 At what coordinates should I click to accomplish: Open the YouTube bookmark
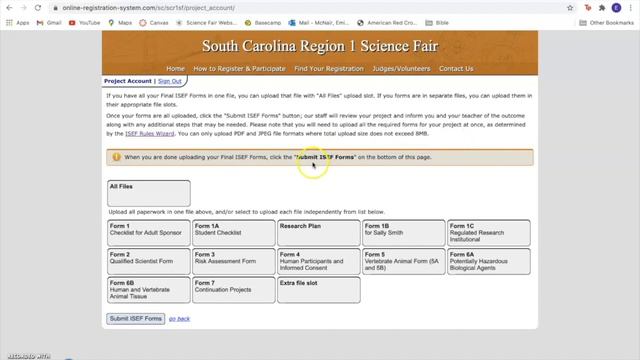84,23
